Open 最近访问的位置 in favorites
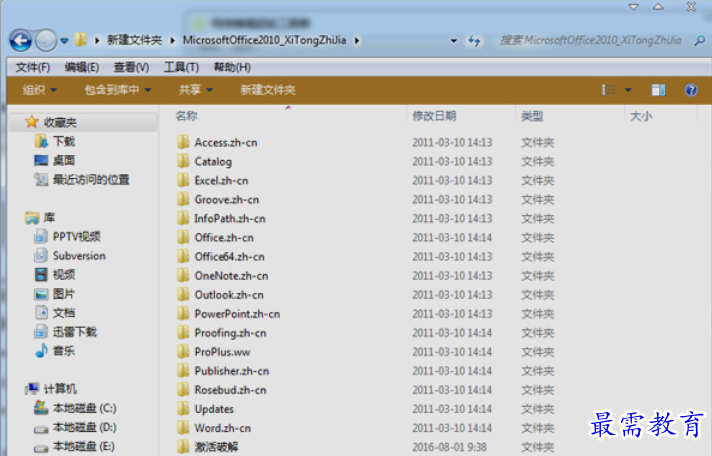712x456 pixels. [x=91, y=179]
